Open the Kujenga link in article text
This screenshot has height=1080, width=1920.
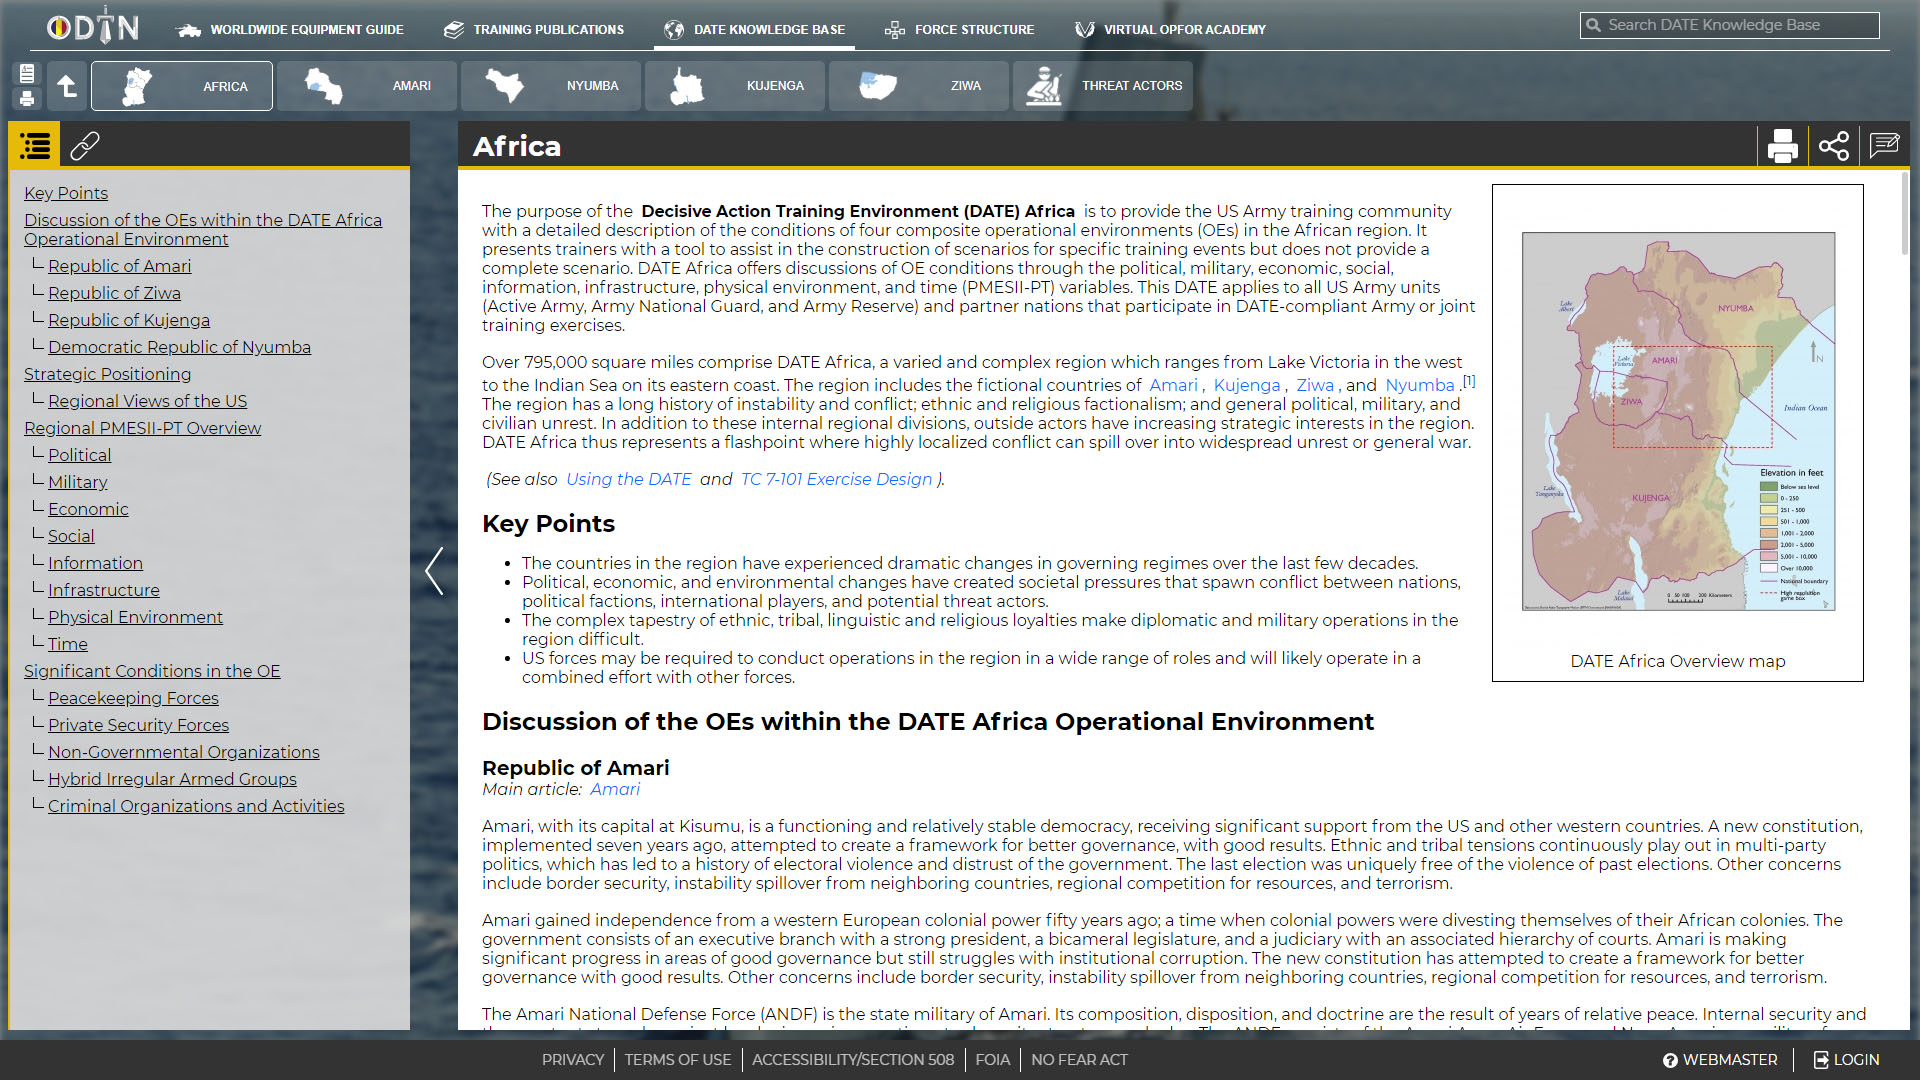coord(1246,385)
